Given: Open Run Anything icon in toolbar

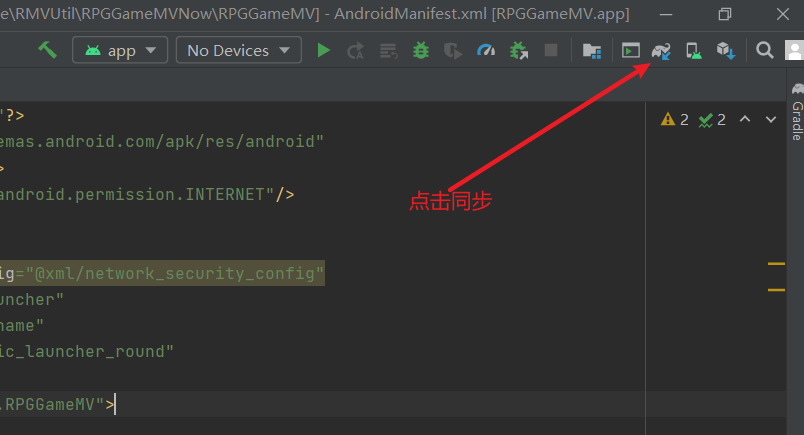Looking at the screenshot, I should [x=631, y=51].
